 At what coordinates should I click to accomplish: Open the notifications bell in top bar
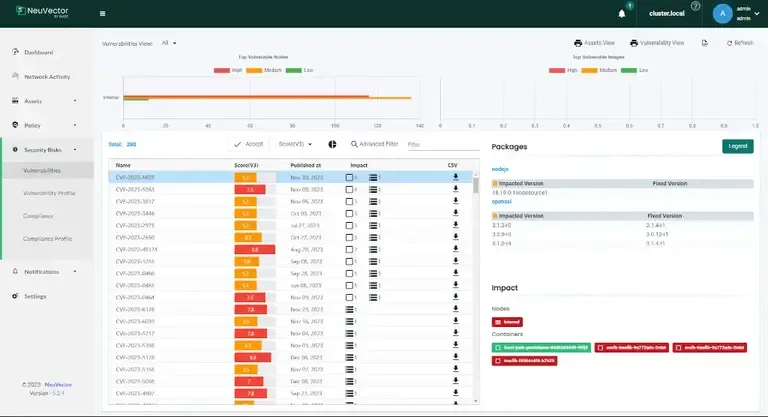pos(622,13)
